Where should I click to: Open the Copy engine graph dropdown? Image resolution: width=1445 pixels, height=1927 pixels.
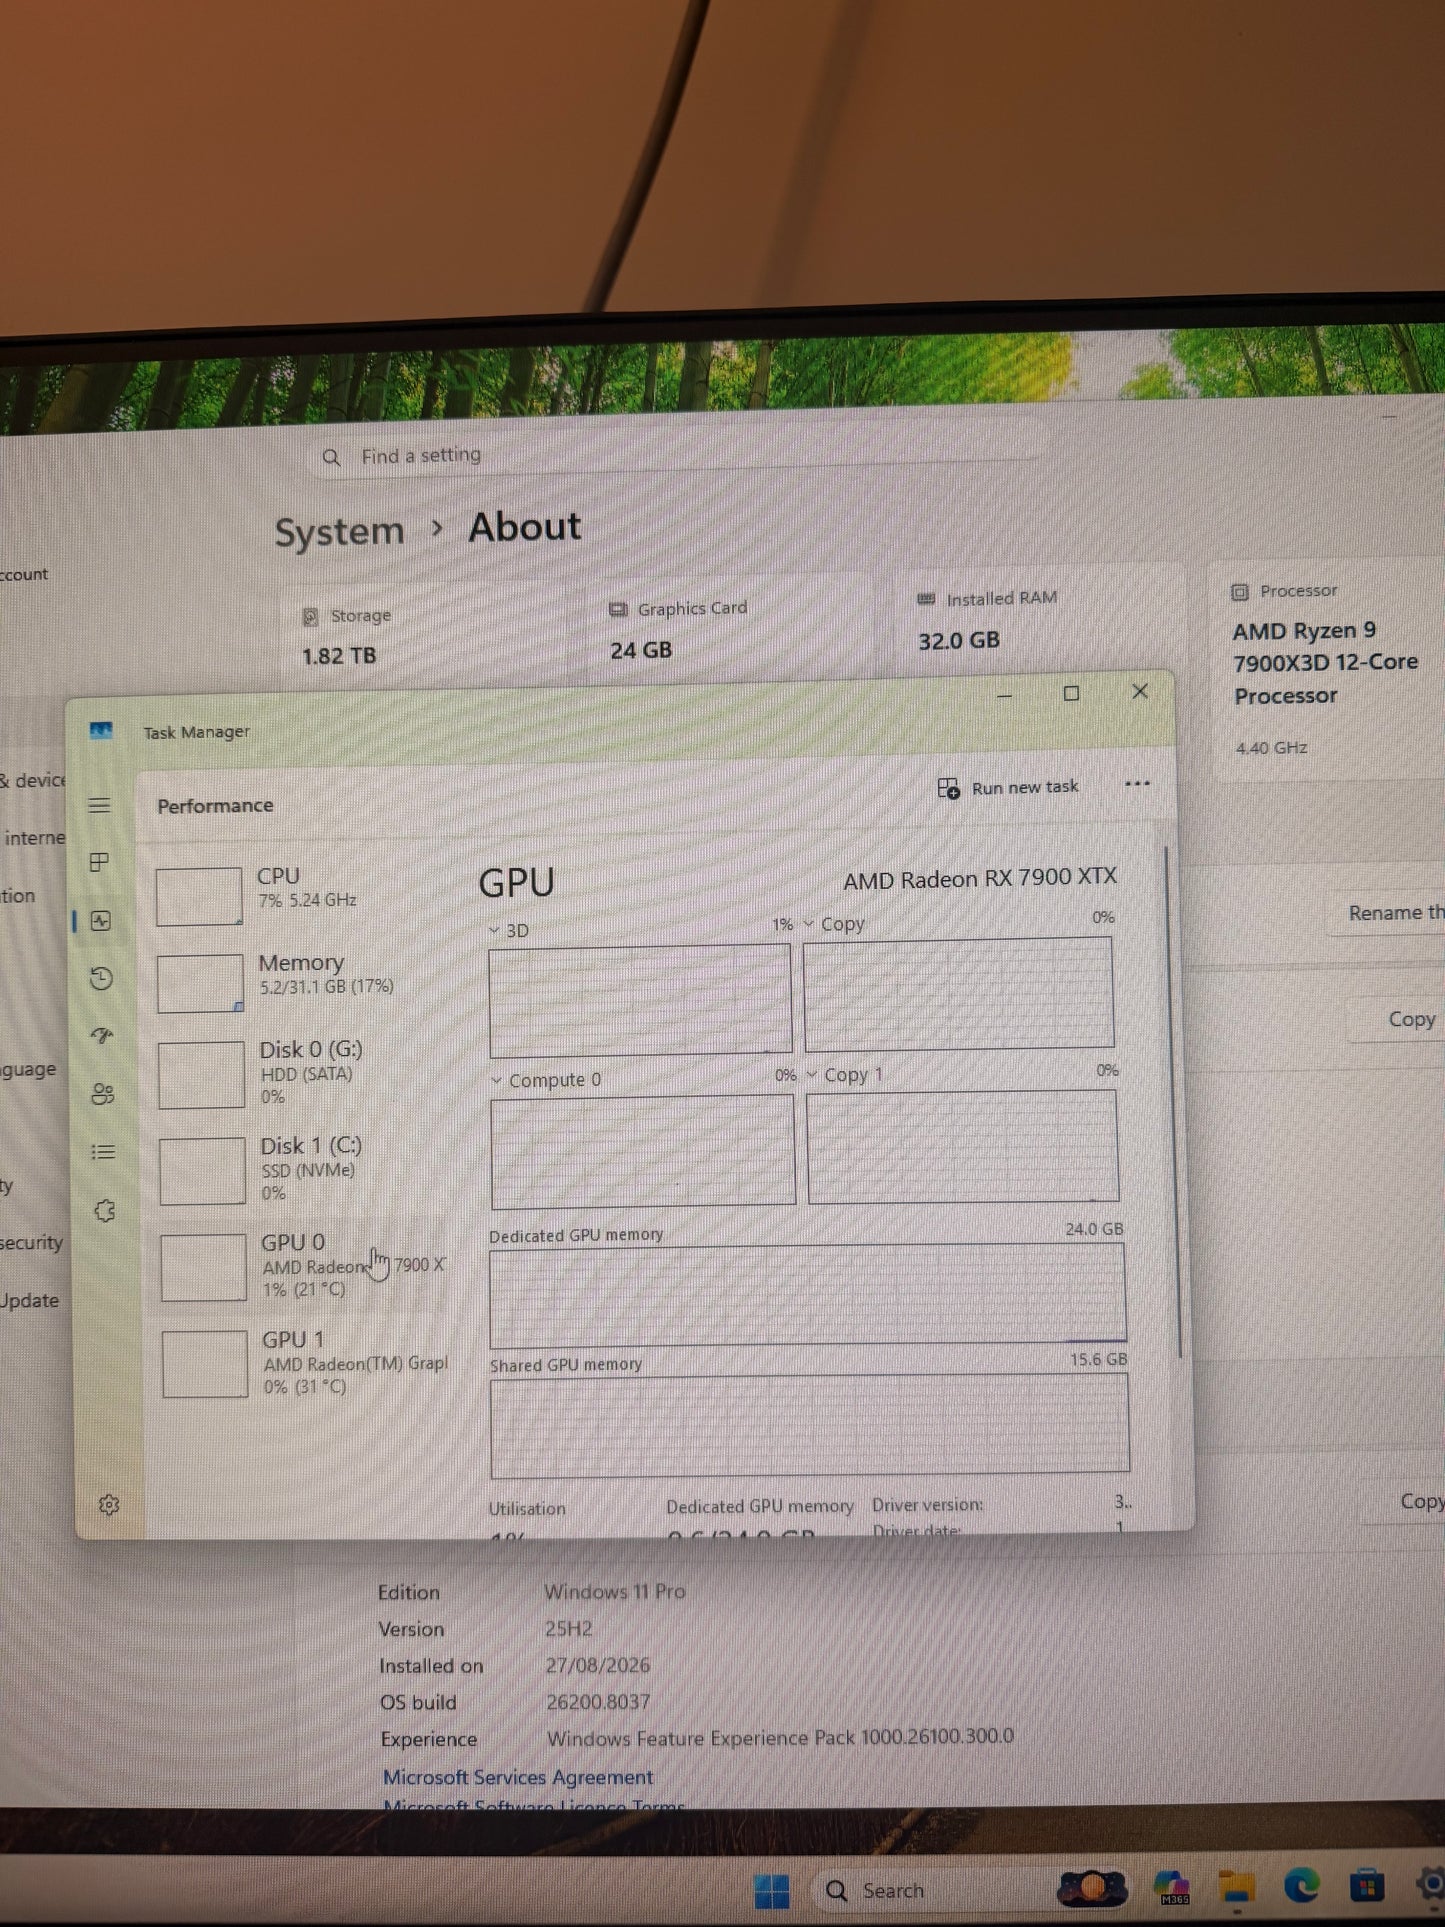tap(809, 924)
